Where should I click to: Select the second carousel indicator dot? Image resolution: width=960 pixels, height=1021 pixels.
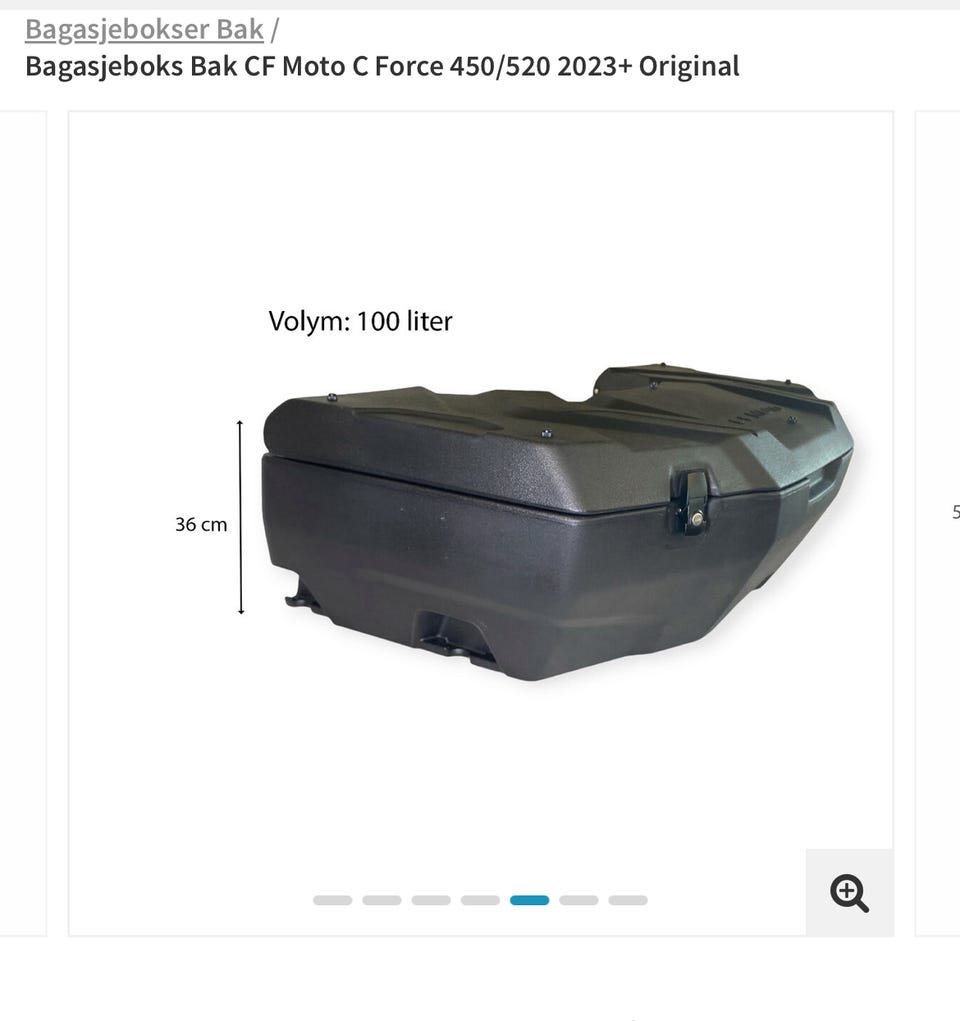(x=382, y=900)
